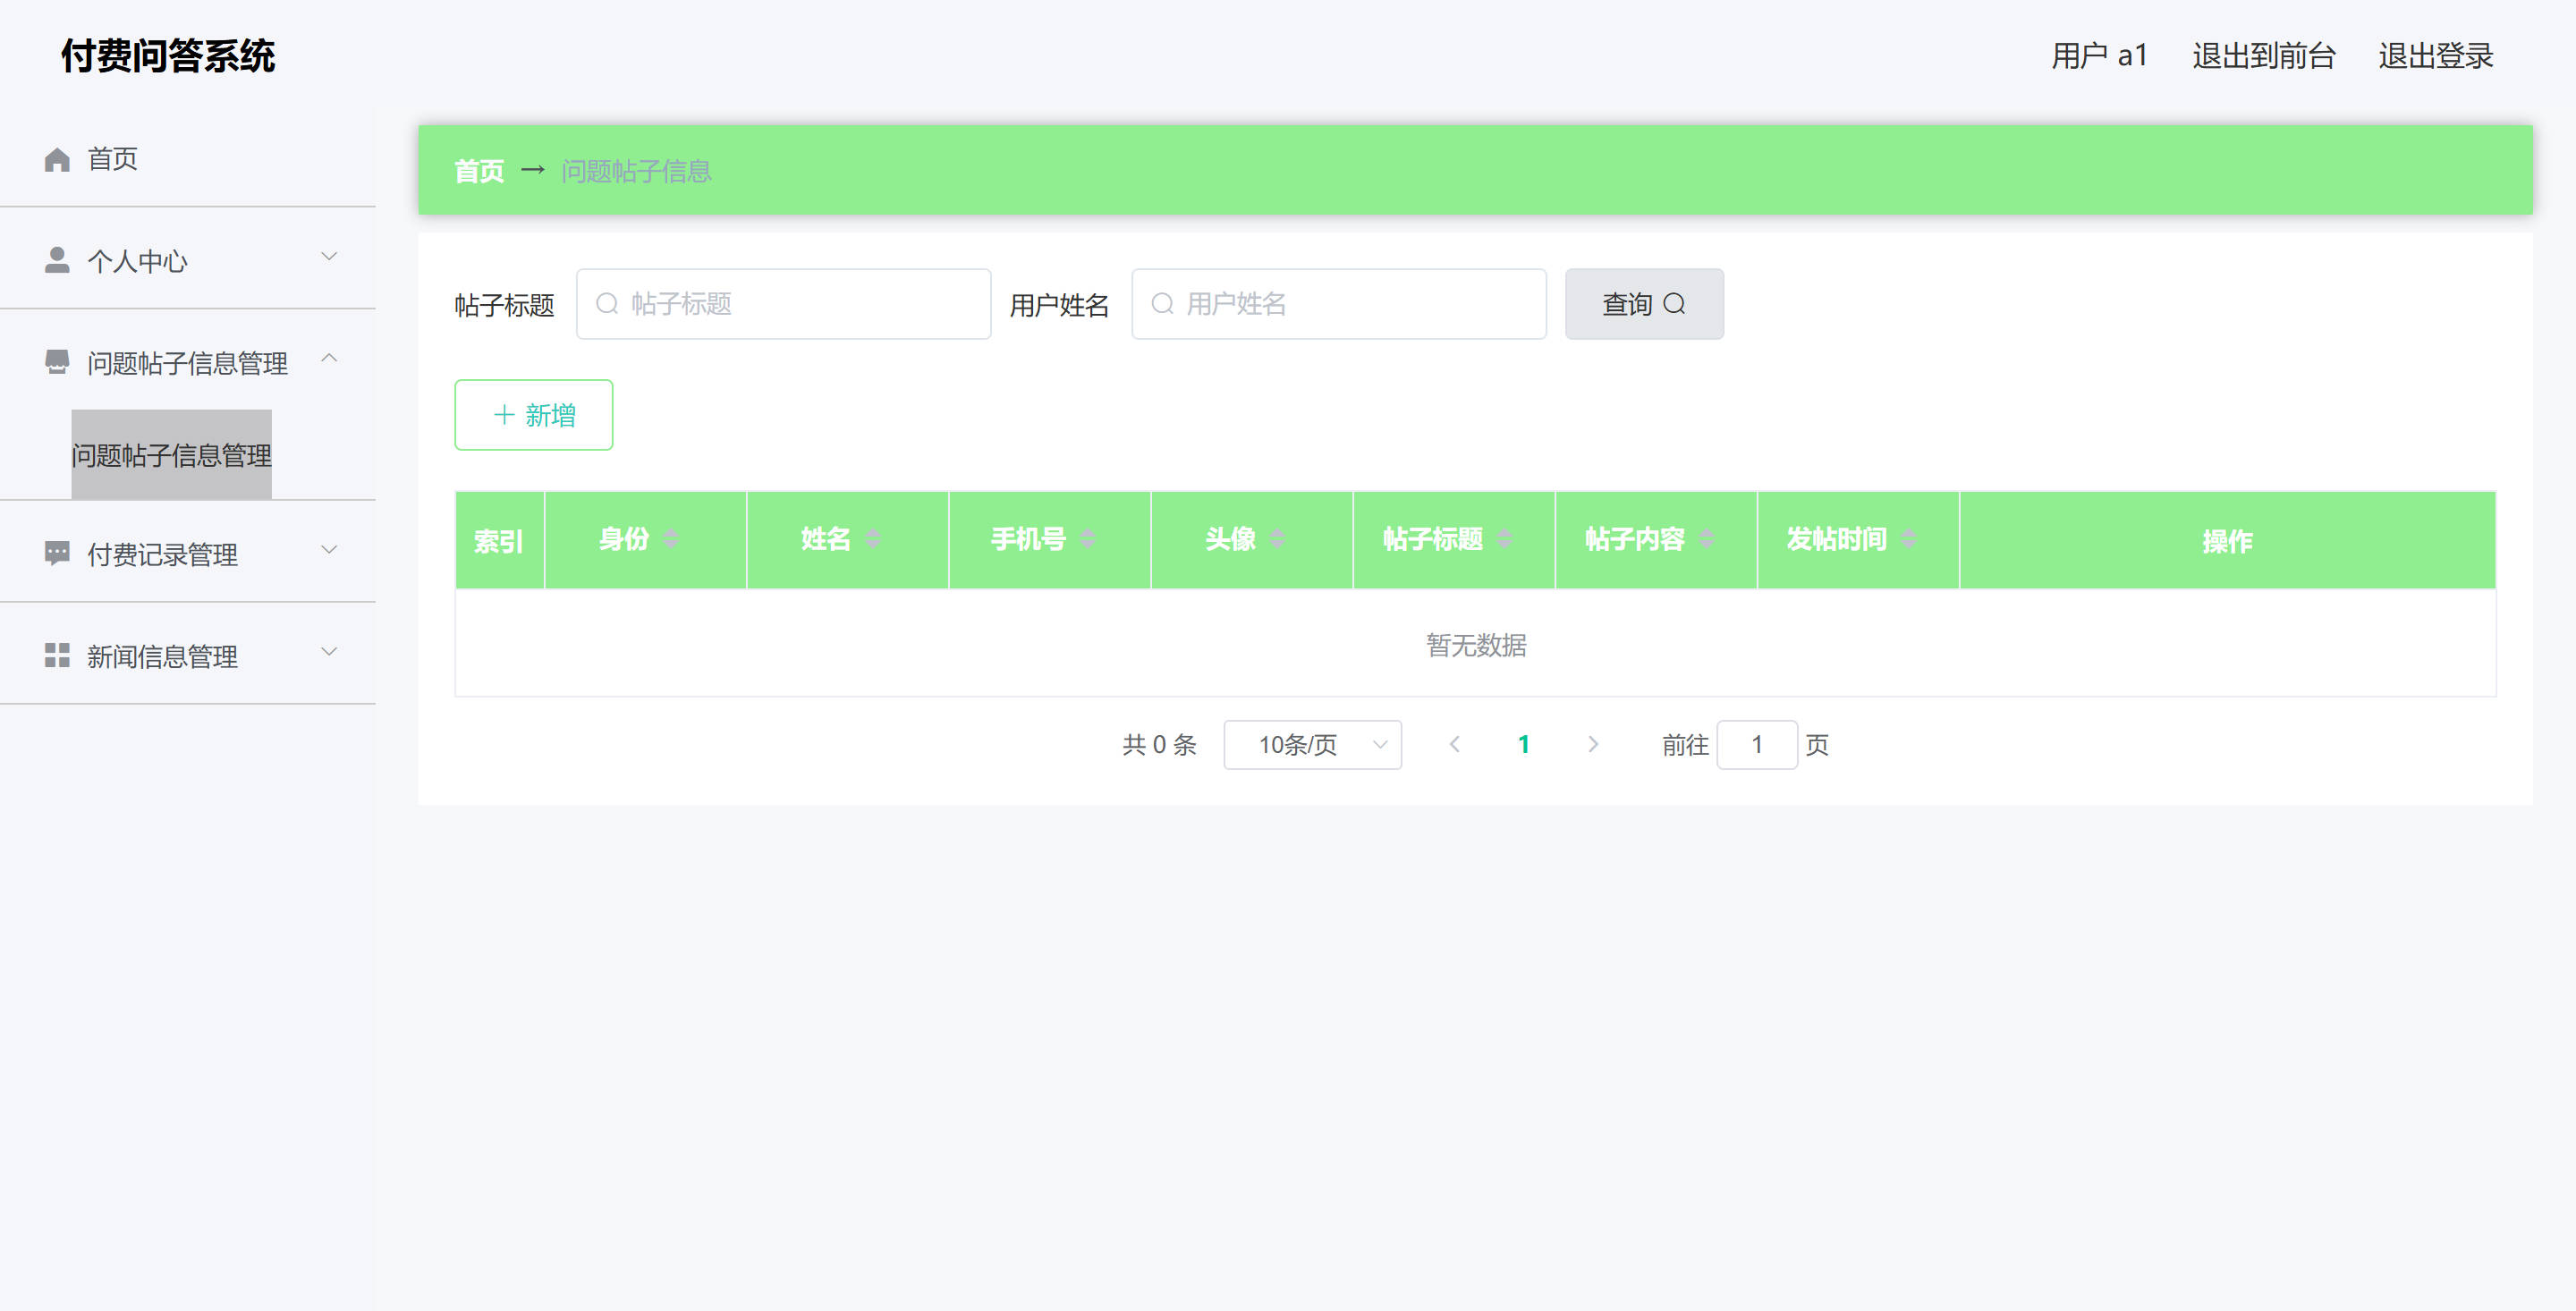This screenshot has height=1311, width=2576.
Task: Sort the table by 发帖时间
Action: 1908,539
